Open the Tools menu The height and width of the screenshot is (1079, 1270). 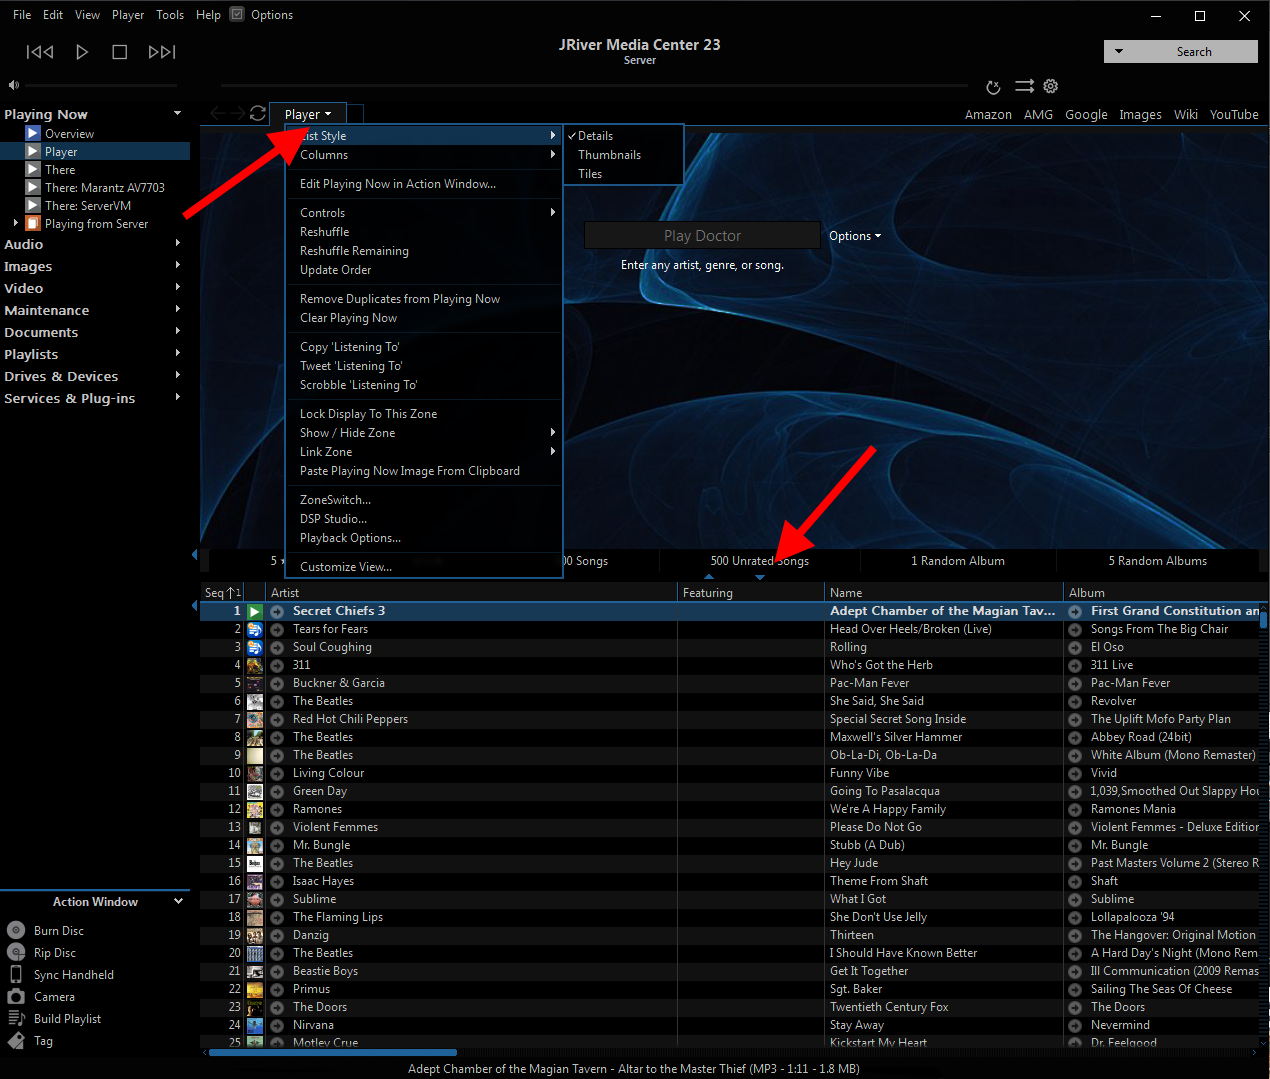[170, 15]
